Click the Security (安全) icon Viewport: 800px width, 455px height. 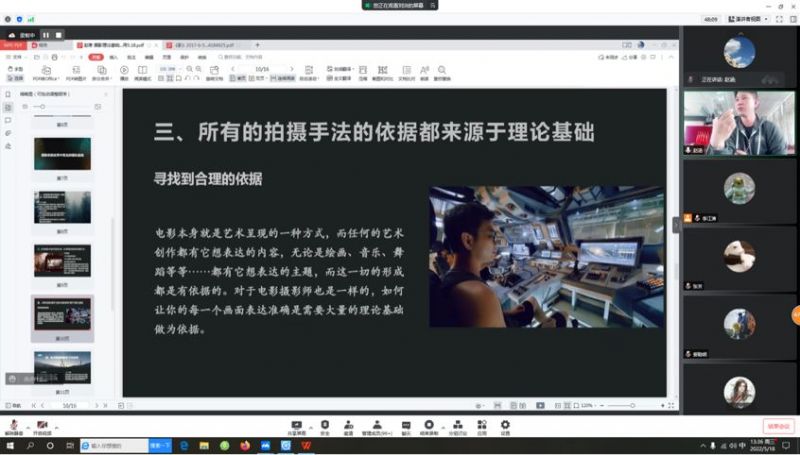(x=324, y=425)
